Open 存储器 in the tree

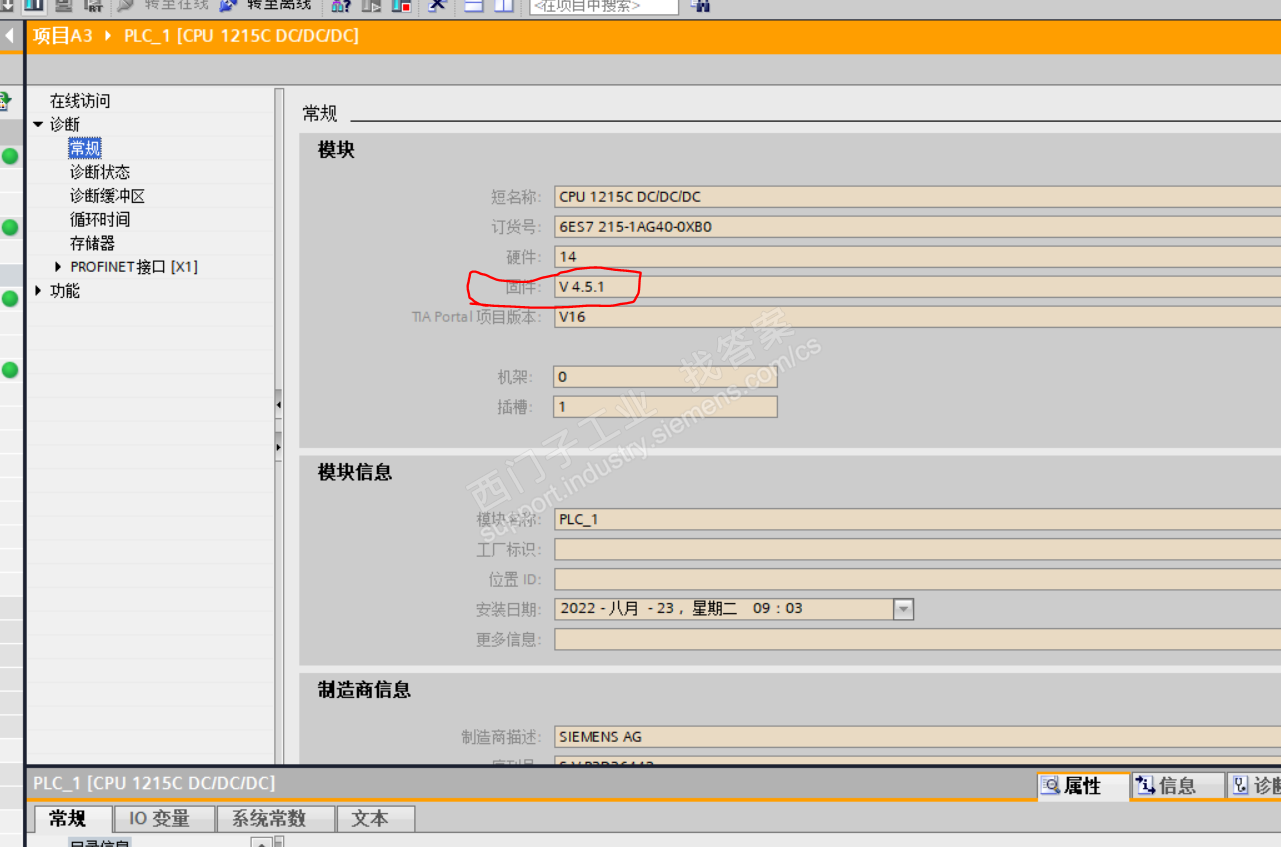pyautogui.click(x=92, y=243)
